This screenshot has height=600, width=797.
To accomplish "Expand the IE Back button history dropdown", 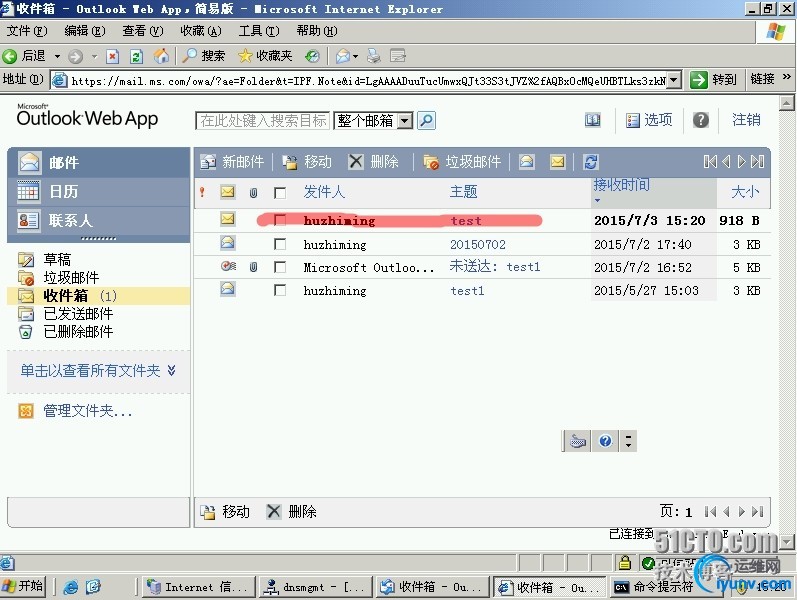I will pos(57,56).
